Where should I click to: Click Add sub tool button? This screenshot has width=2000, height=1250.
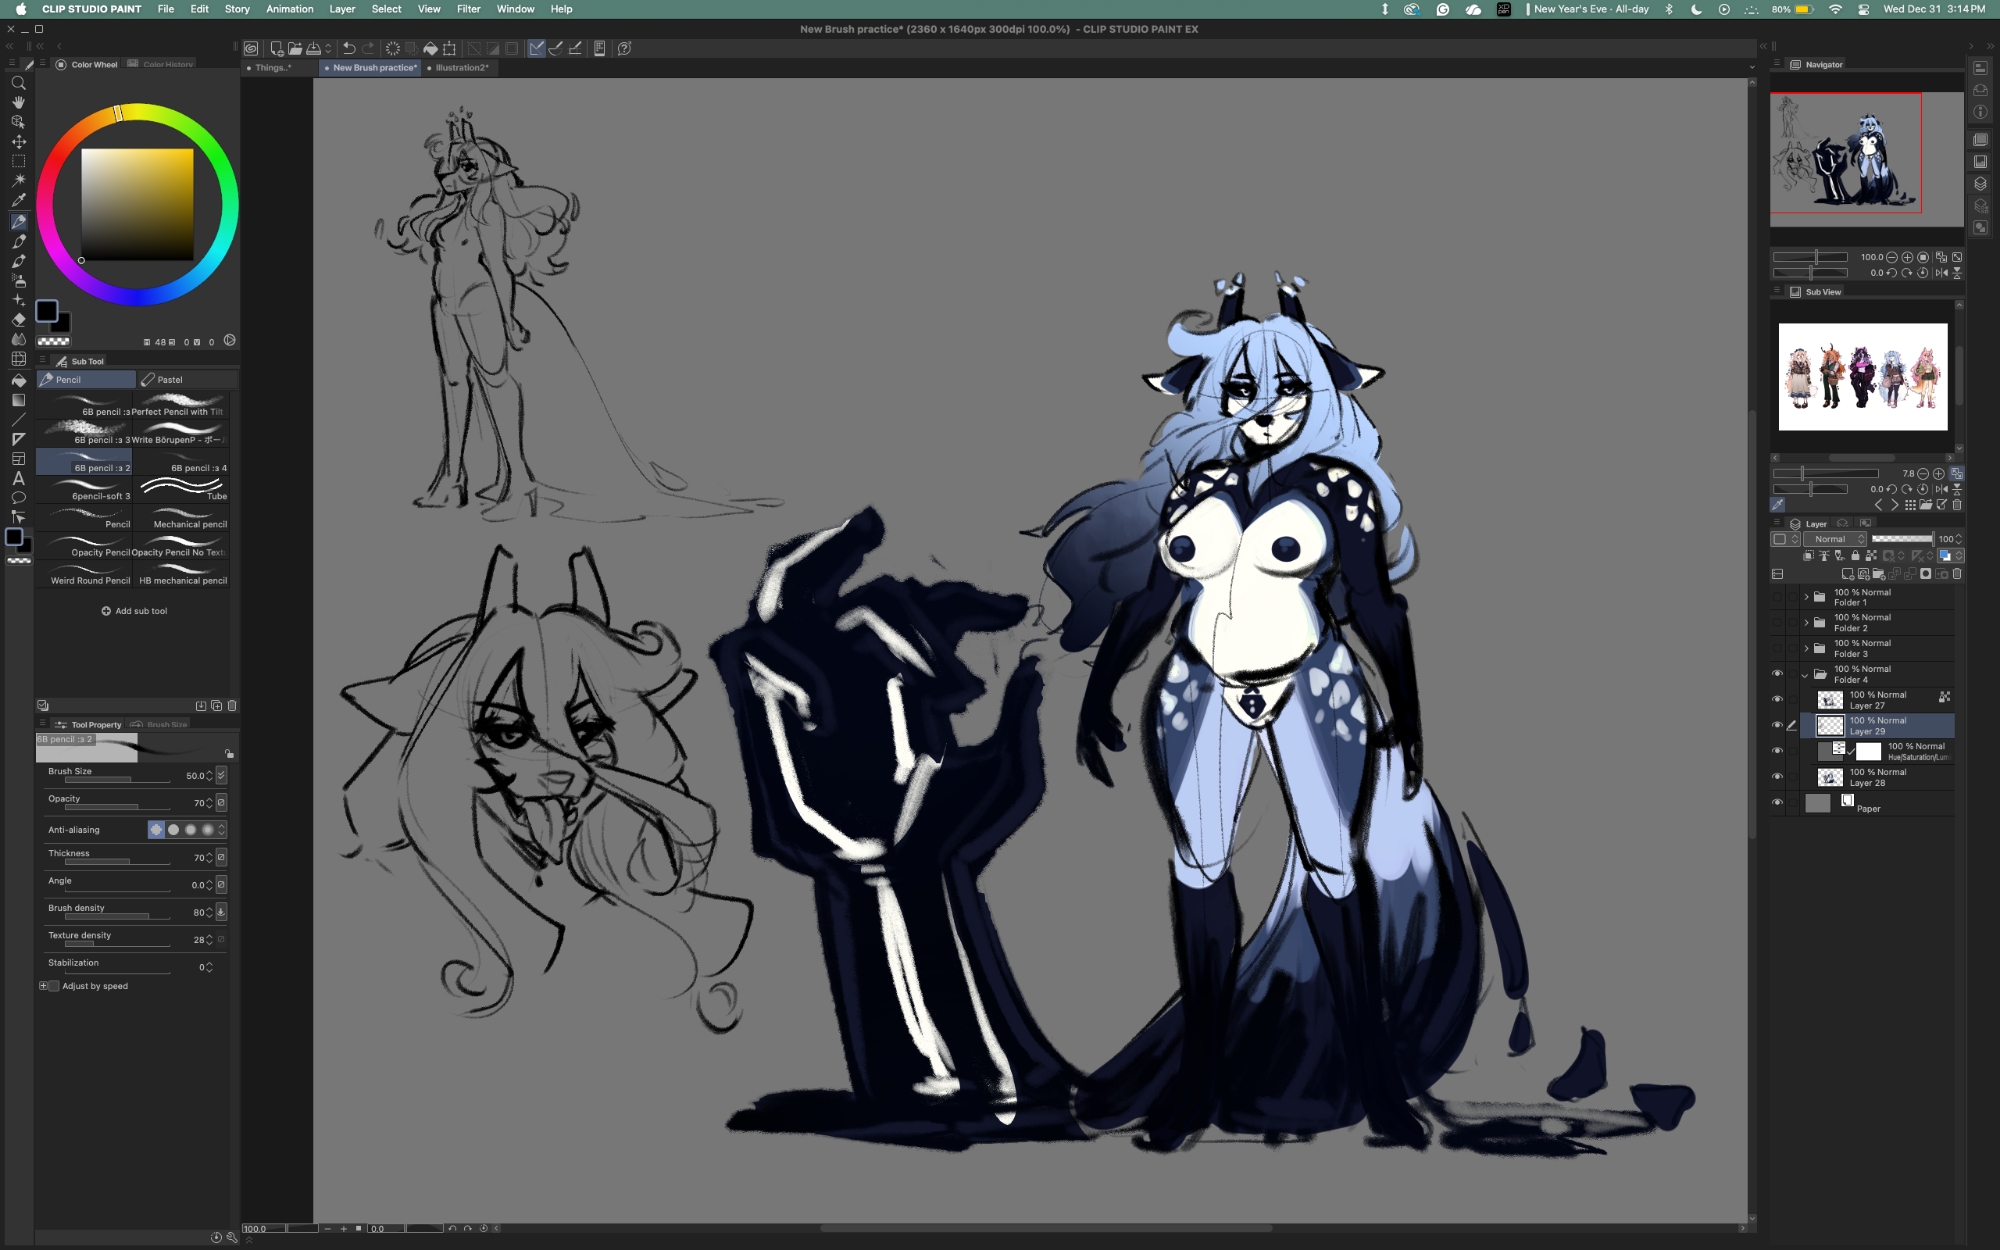134,611
